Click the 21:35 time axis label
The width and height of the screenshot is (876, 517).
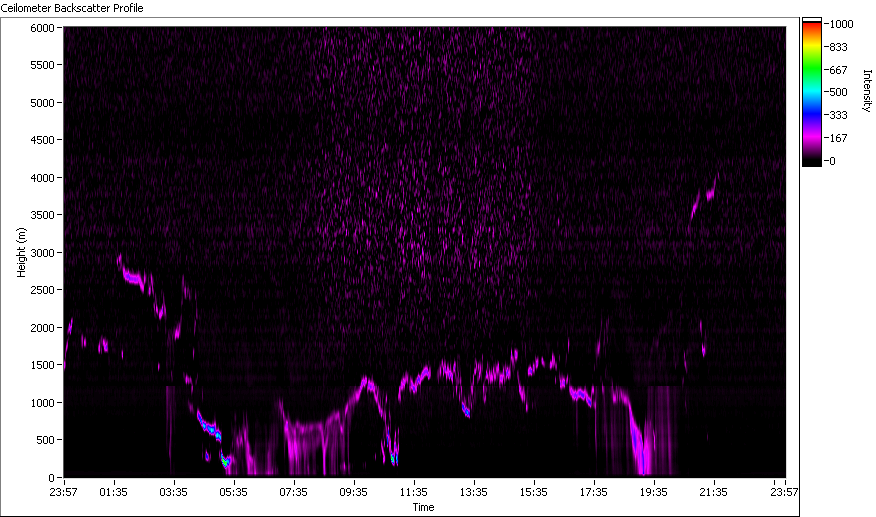(714, 492)
